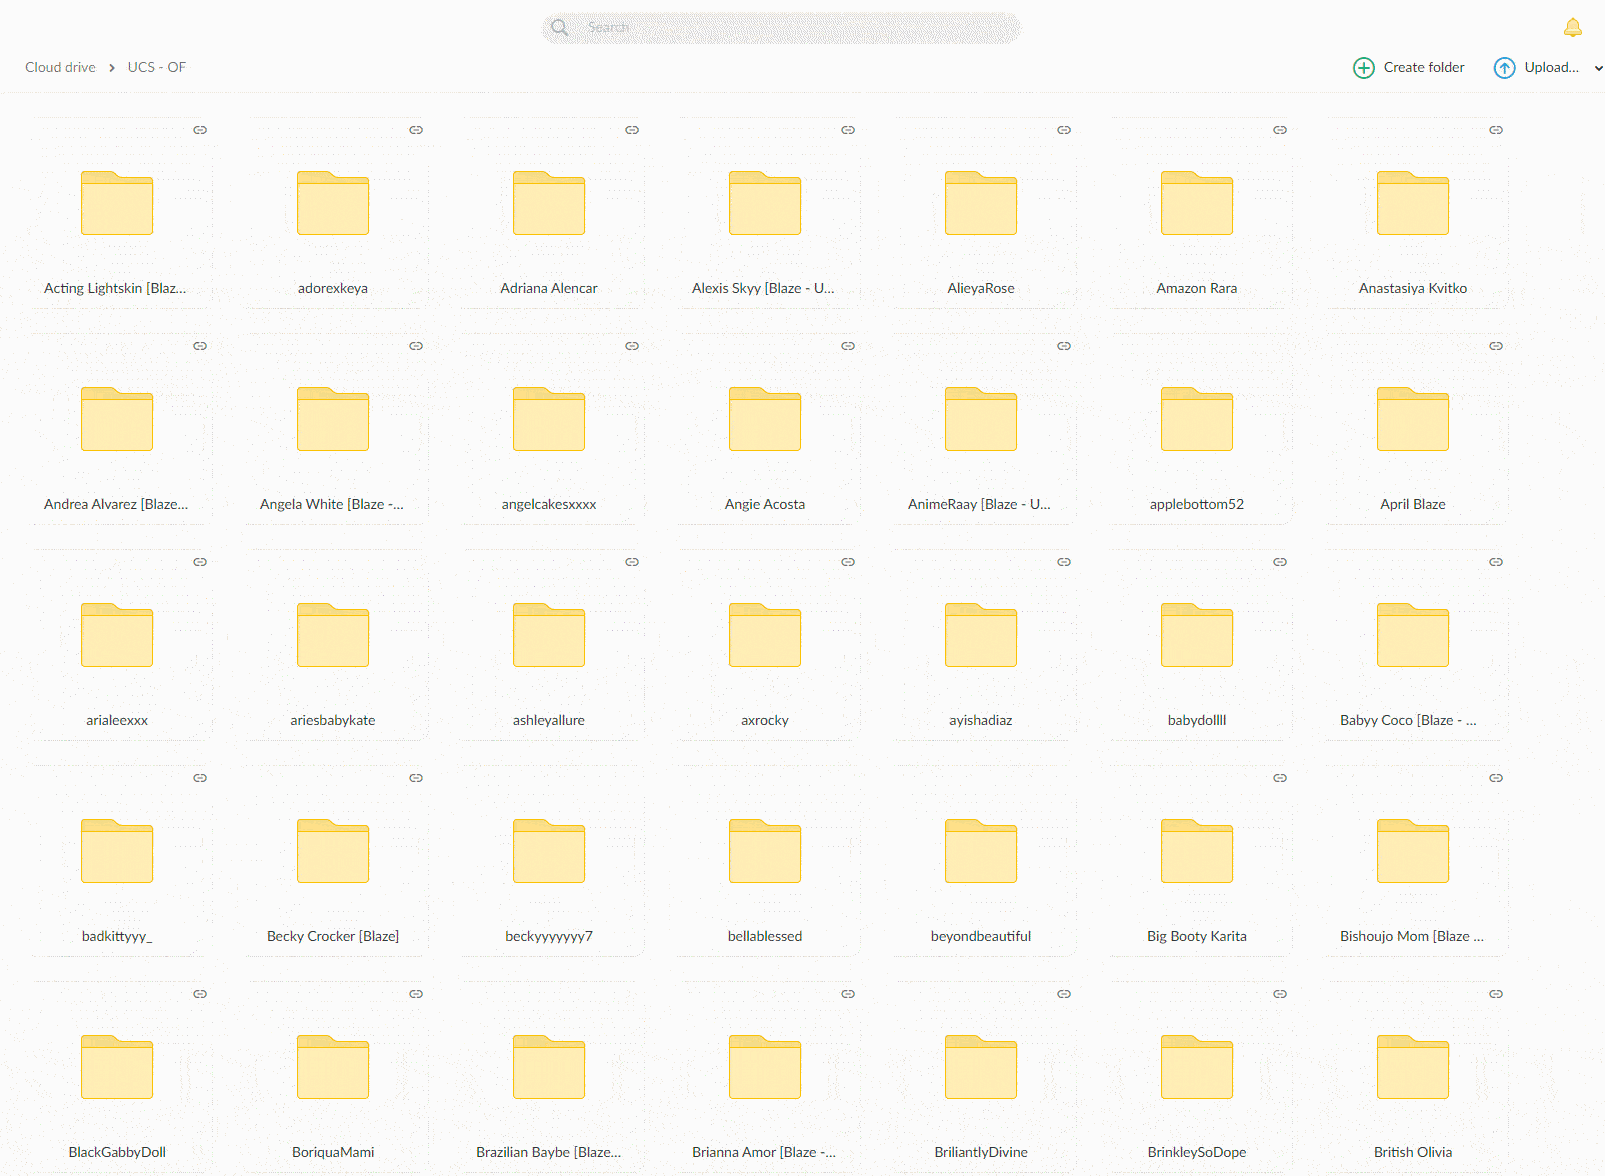The height and width of the screenshot is (1176, 1605).
Task: Open link icon for Anastasiya Kvitko folder
Action: point(1496,130)
